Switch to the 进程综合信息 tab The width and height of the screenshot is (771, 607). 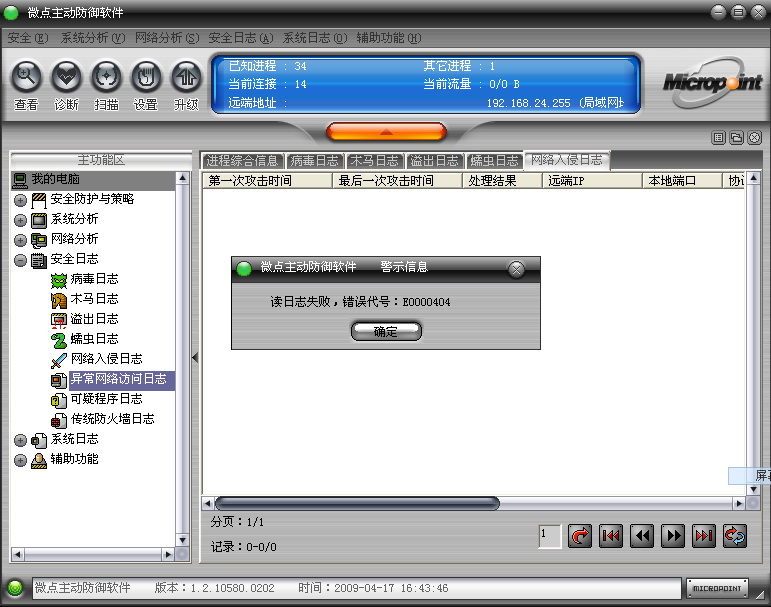(x=242, y=160)
